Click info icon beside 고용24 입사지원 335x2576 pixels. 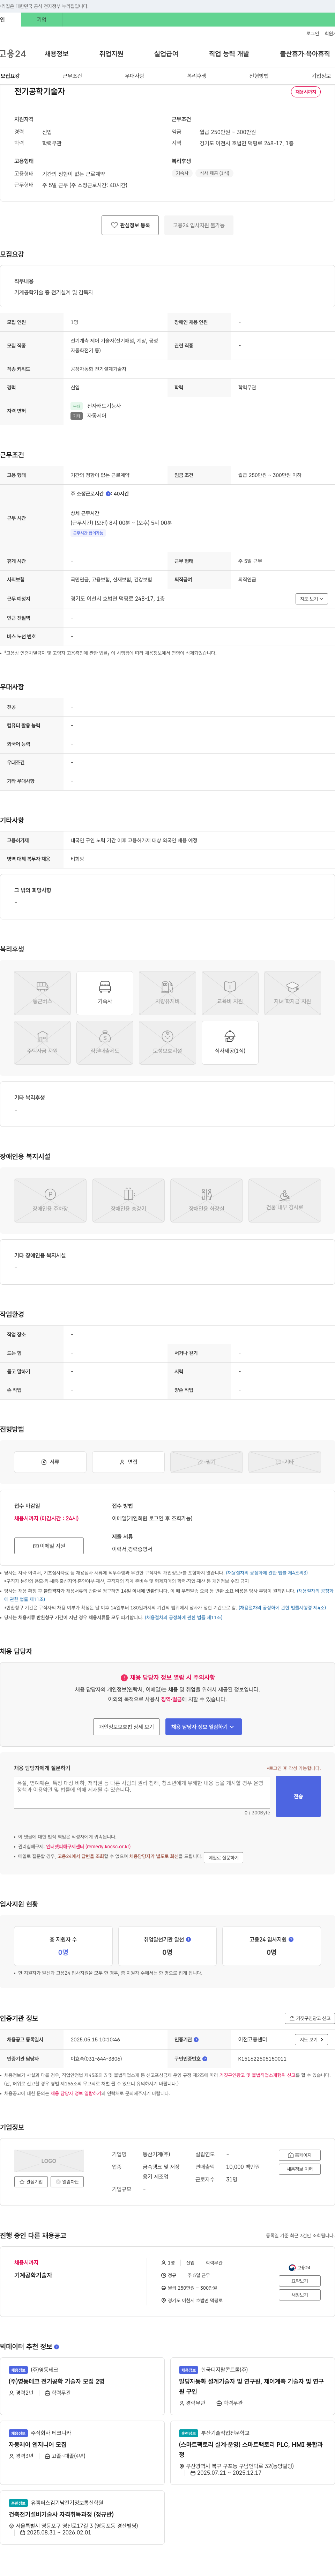pyautogui.click(x=291, y=1939)
